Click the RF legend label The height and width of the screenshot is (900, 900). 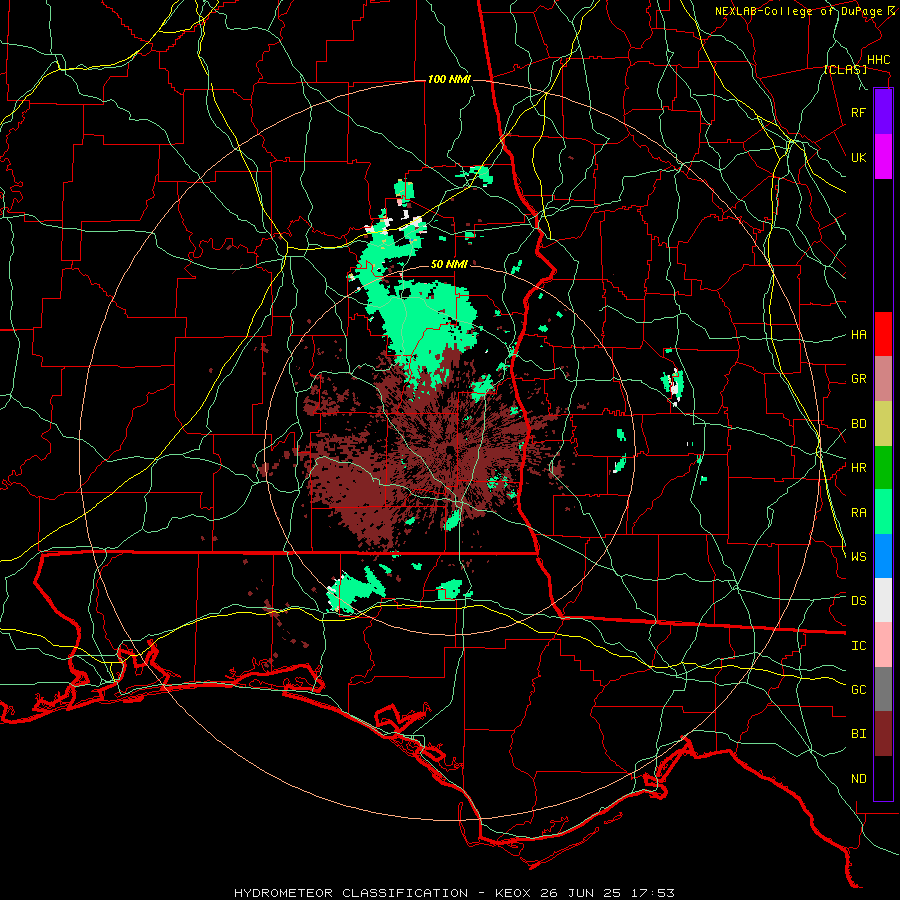(858, 112)
